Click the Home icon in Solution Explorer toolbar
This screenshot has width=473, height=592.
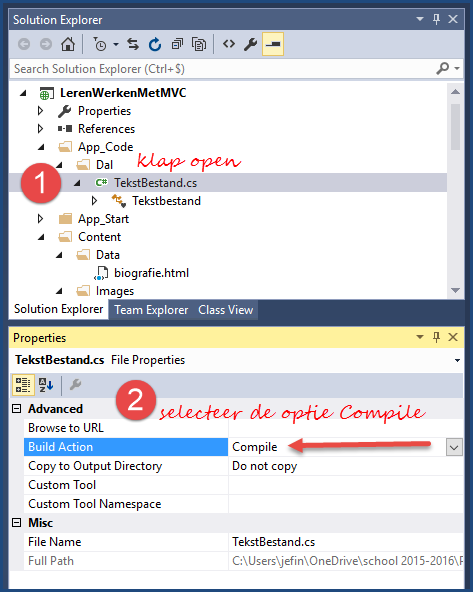(68, 45)
